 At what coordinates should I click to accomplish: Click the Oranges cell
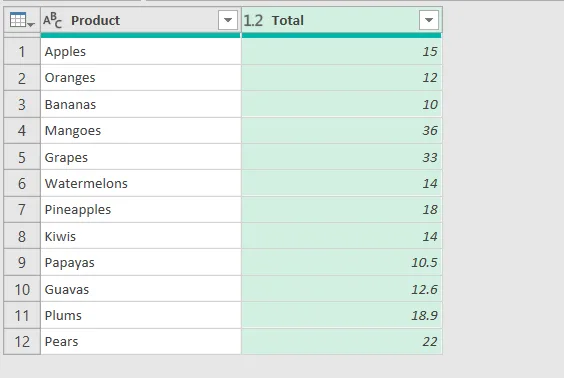141,78
